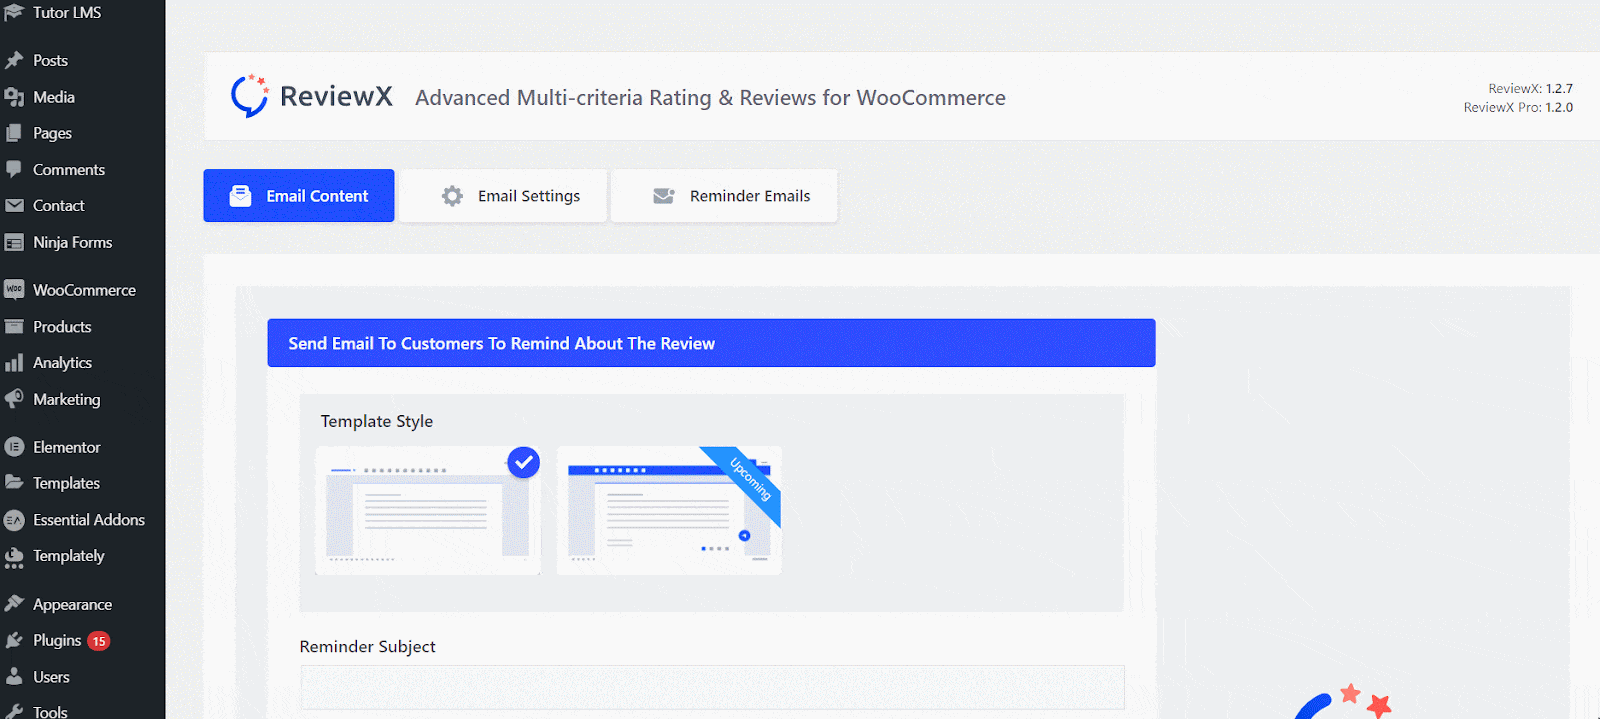The image size is (1600, 719).
Task: Click the Essential Addons icon
Action: tap(14, 520)
